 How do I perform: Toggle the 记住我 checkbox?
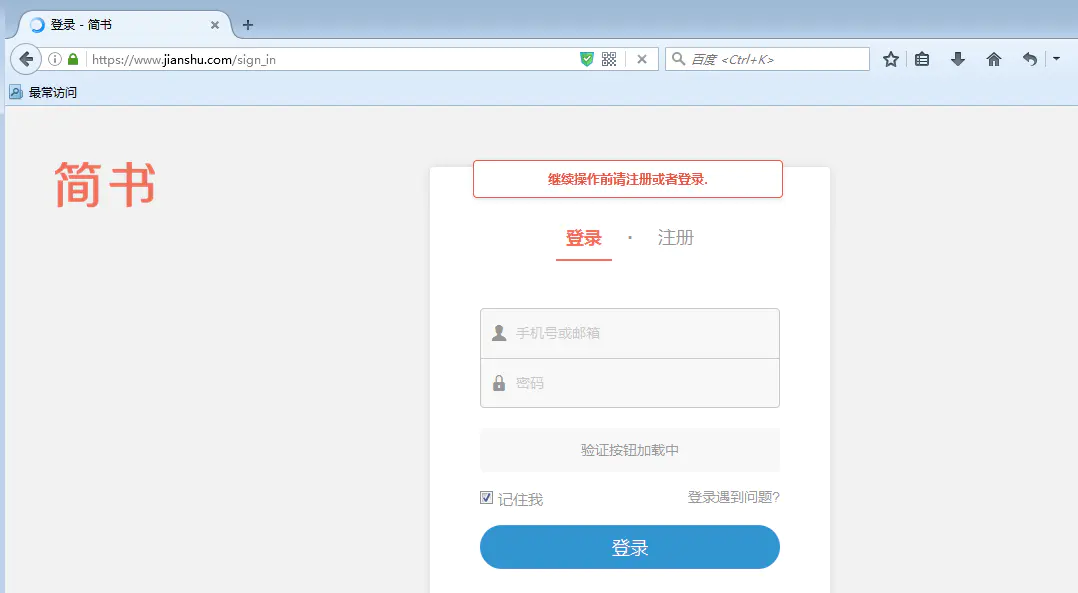tap(487, 497)
